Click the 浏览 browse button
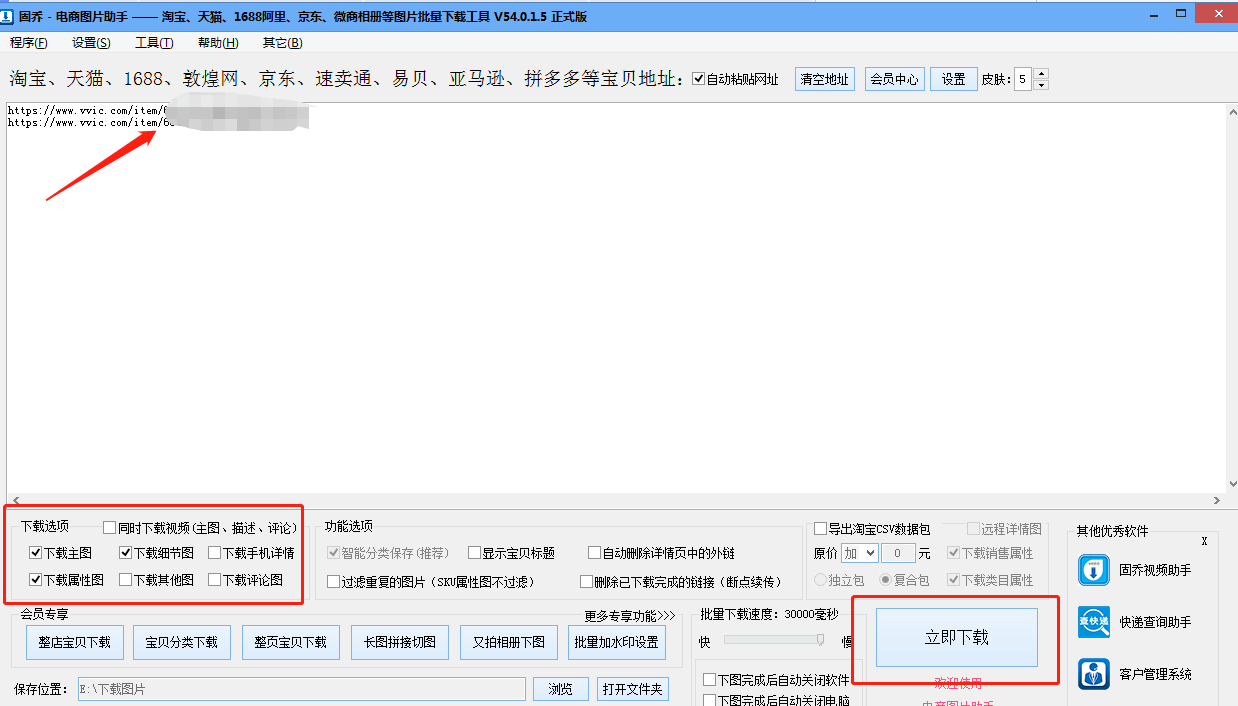The image size is (1238, 706). pyautogui.click(x=561, y=689)
